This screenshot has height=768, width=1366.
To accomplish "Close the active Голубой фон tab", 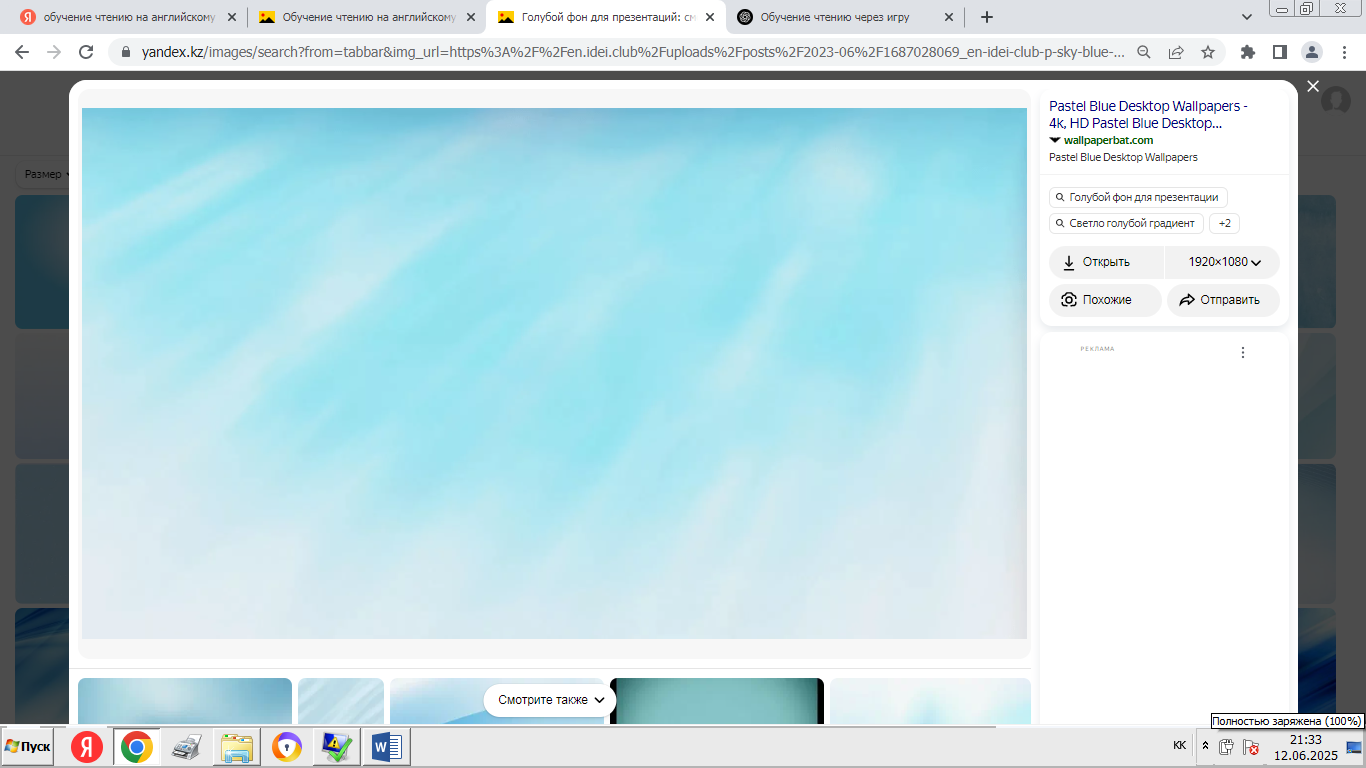I will [x=710, y=17].
